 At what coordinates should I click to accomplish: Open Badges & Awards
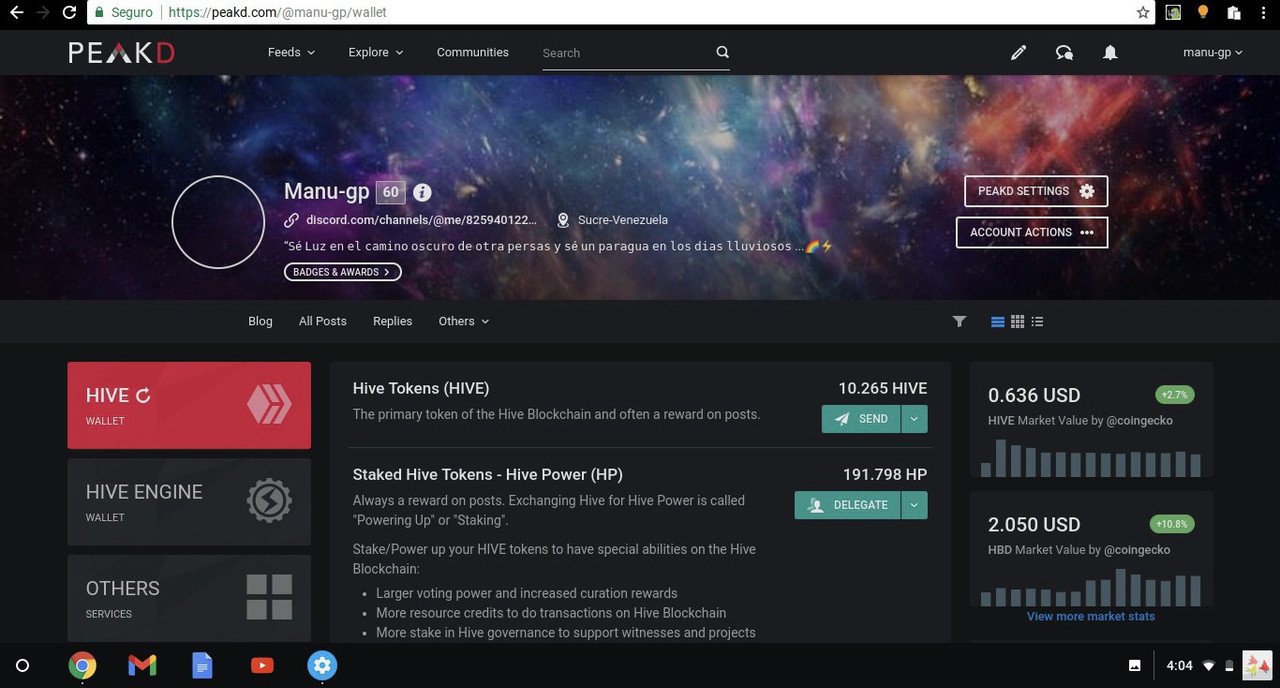[343, 272]
